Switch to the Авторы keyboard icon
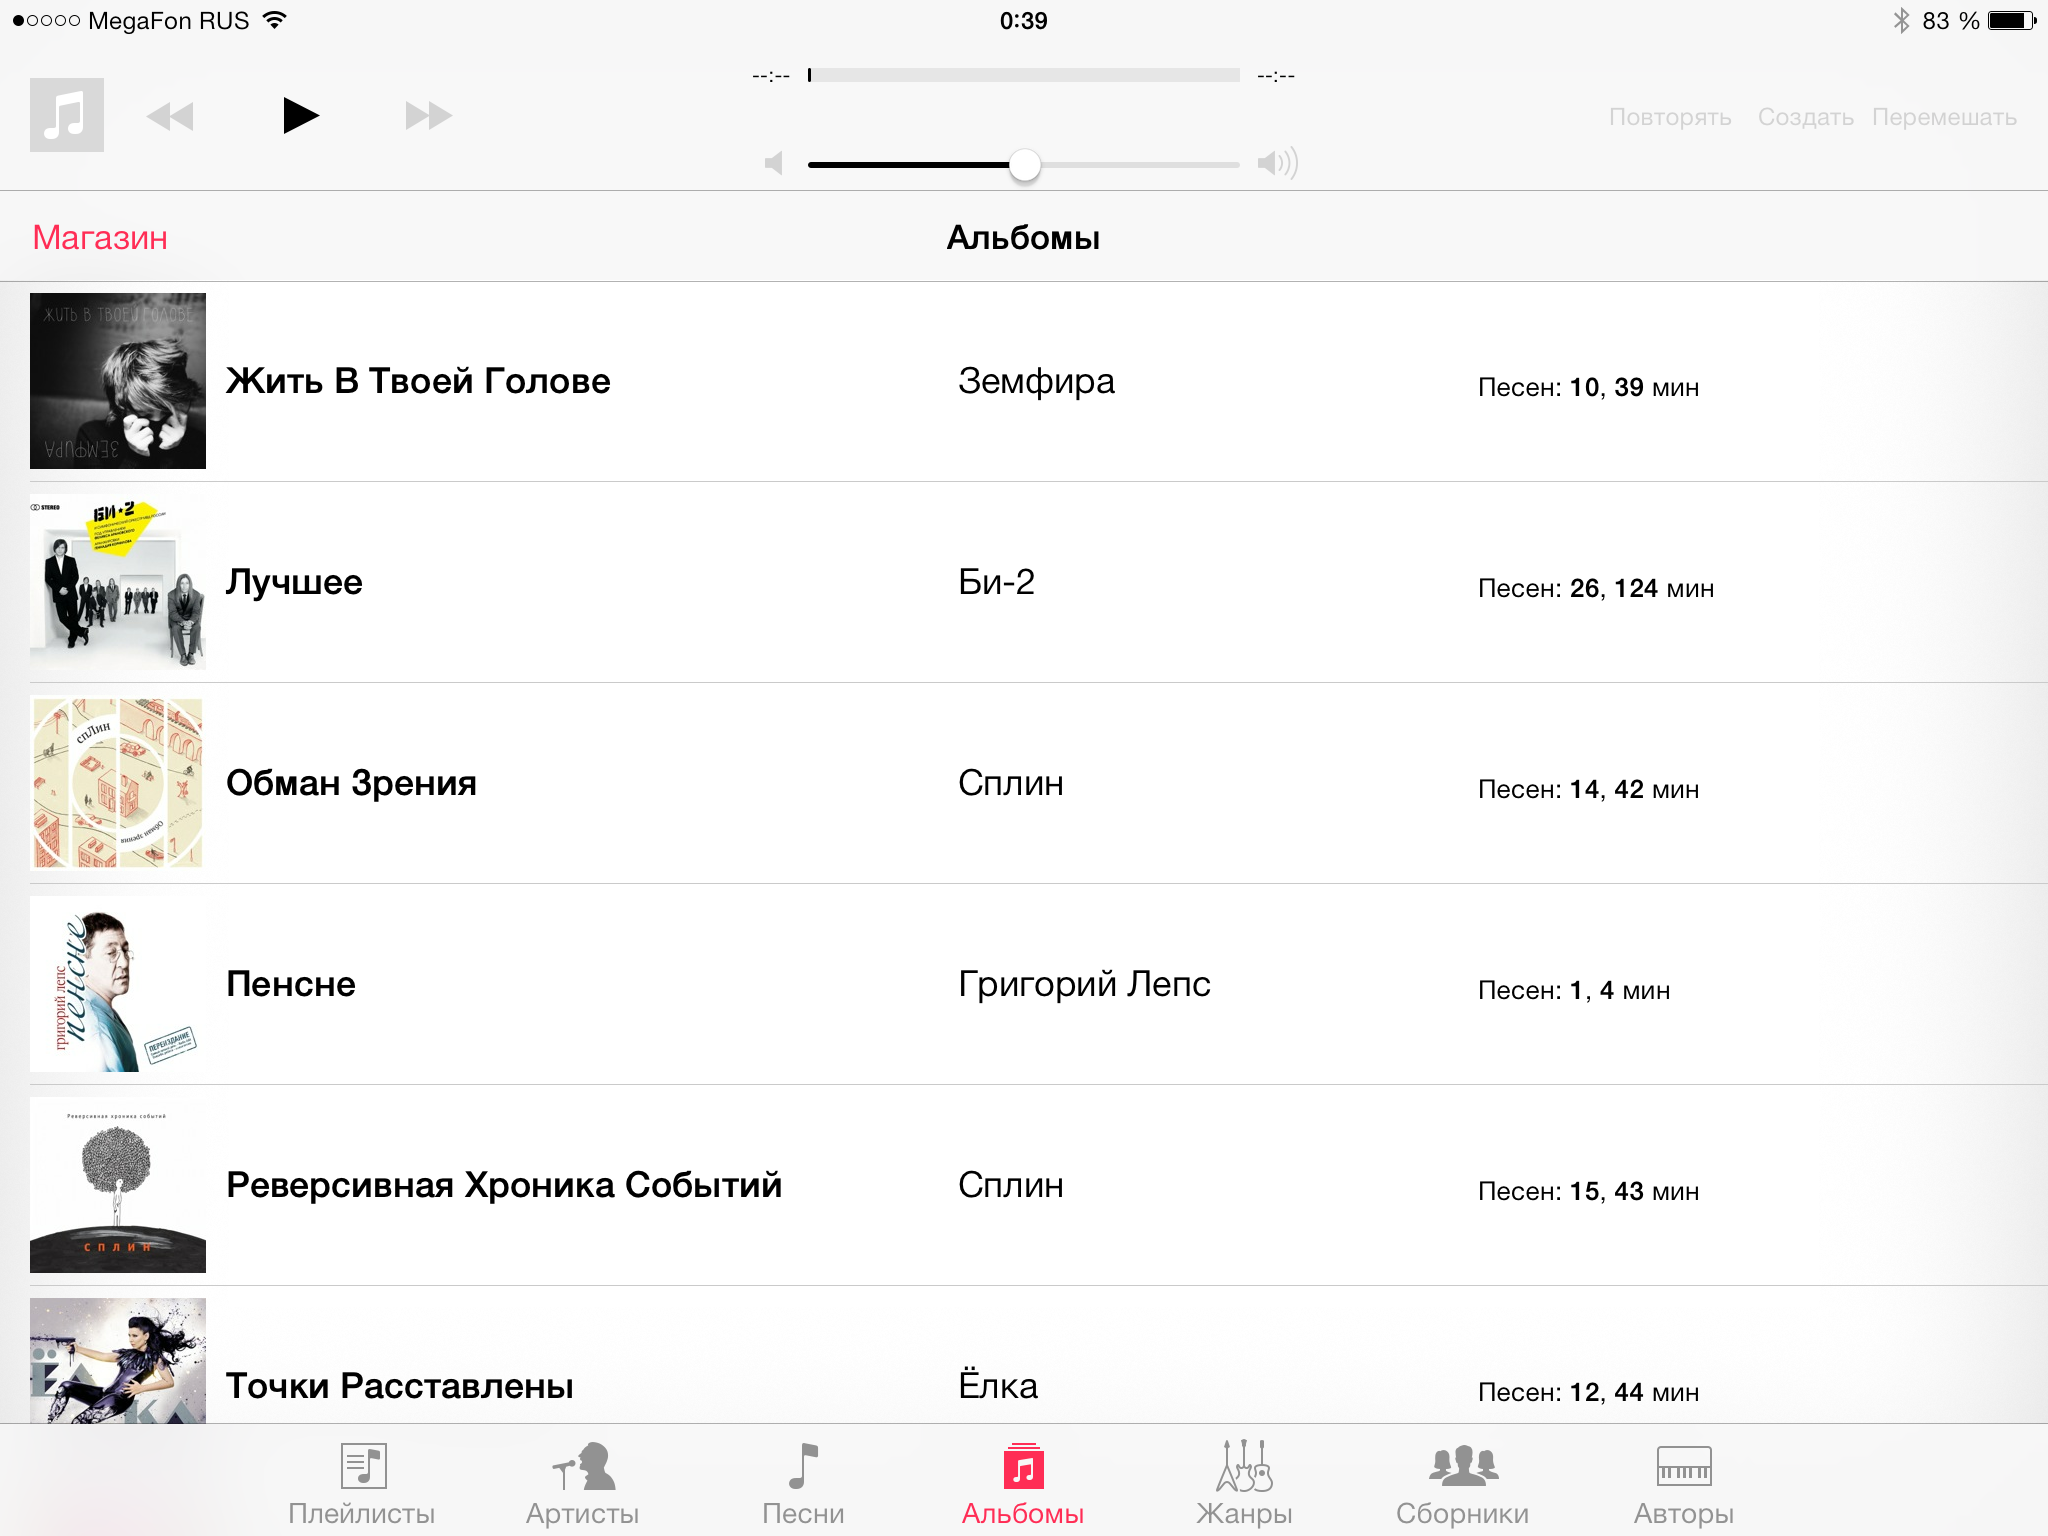 (x=1684, y=1466)
